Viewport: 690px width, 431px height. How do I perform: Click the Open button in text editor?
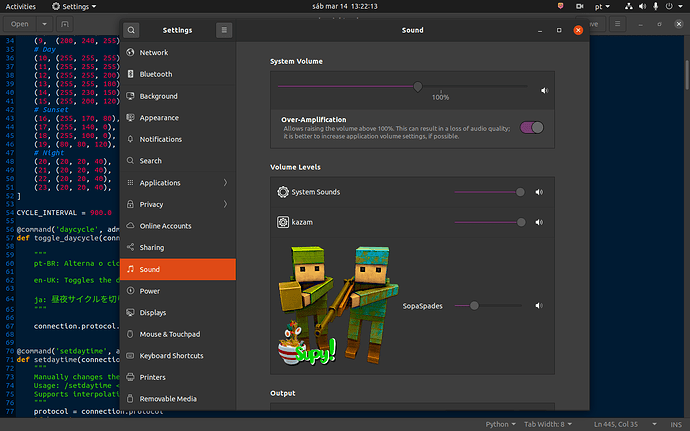pos(19,23)
